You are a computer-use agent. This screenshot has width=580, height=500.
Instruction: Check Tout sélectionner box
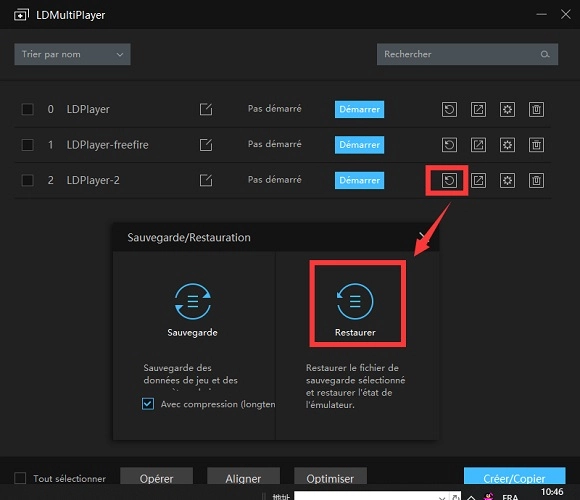click(x=20, y=478)
